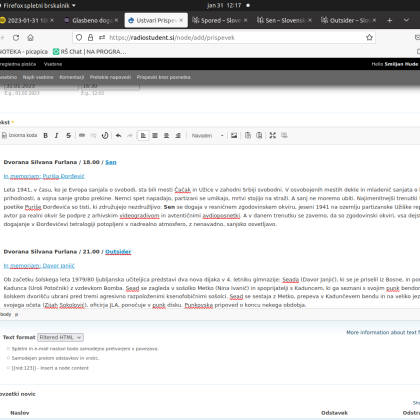The height and width of the screenshot is (420, 420).
Task: Open More information about text formats link
Action: point(383,332)
